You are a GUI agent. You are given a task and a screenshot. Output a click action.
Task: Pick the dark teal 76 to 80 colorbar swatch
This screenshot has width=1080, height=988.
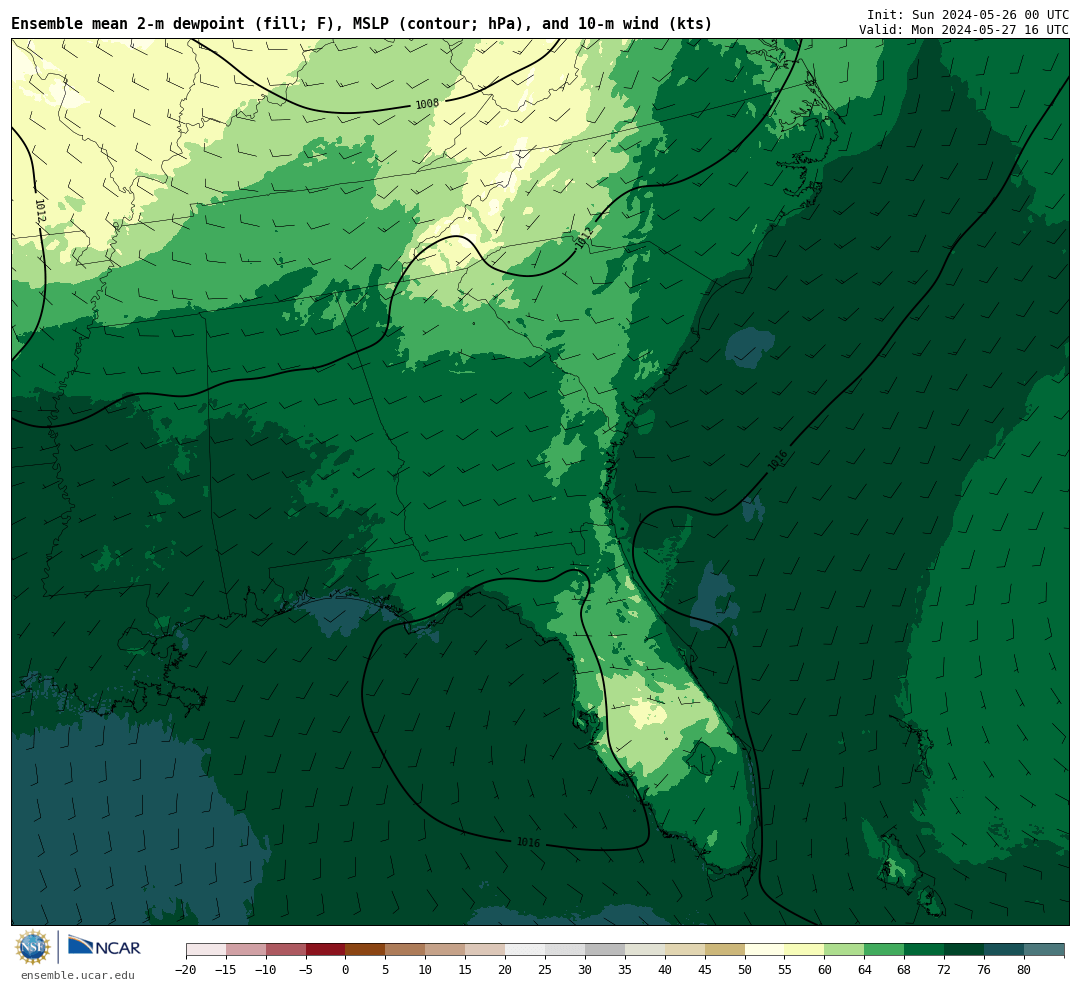pos(1004,950)
